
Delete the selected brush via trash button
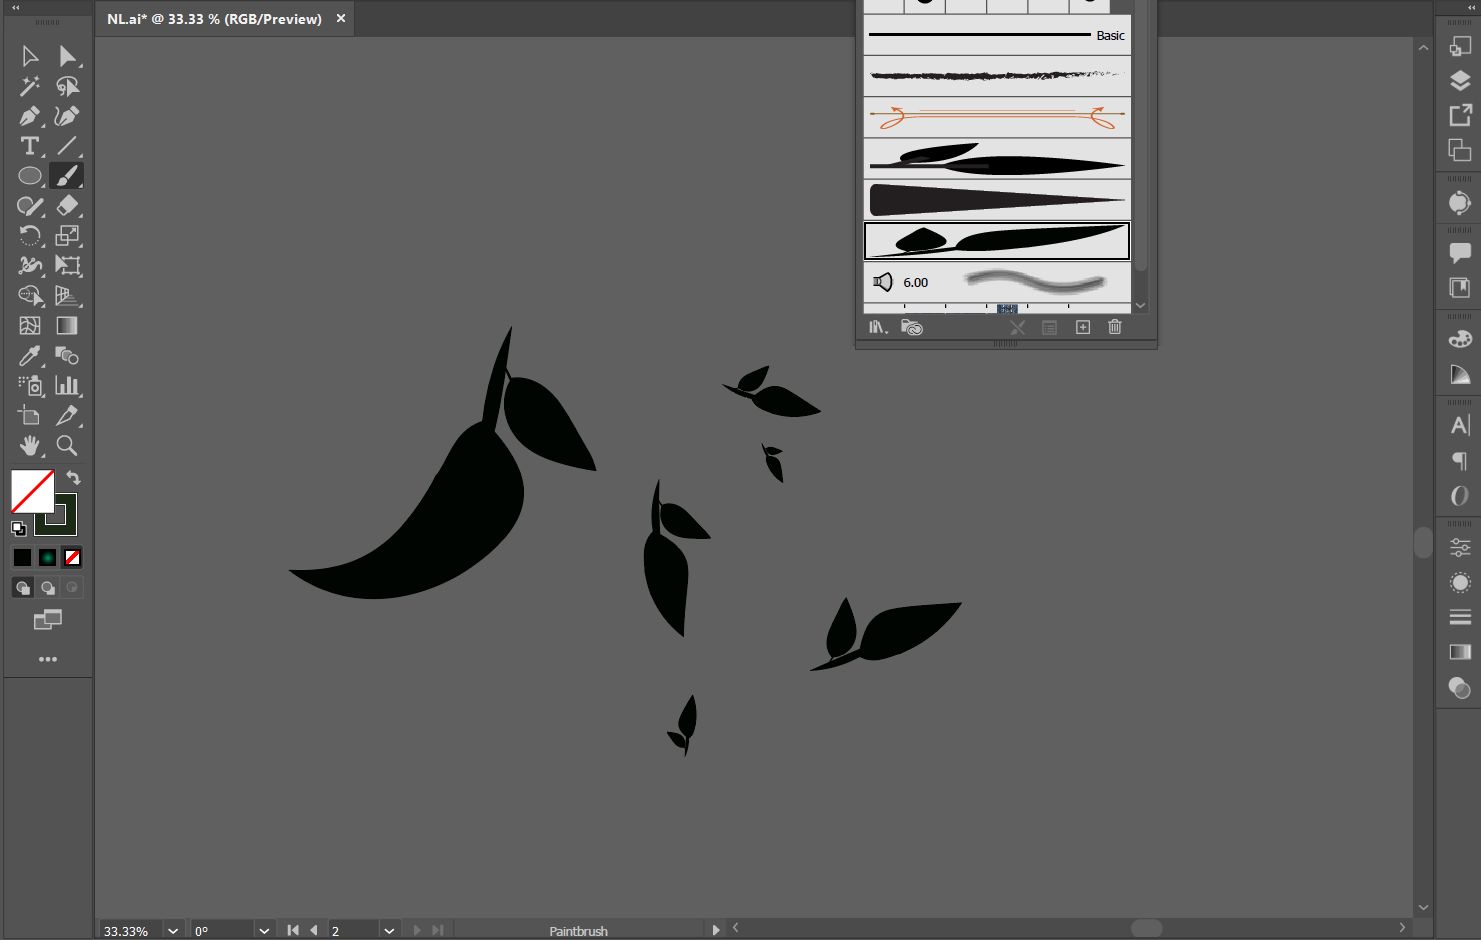click(1114, 327)
